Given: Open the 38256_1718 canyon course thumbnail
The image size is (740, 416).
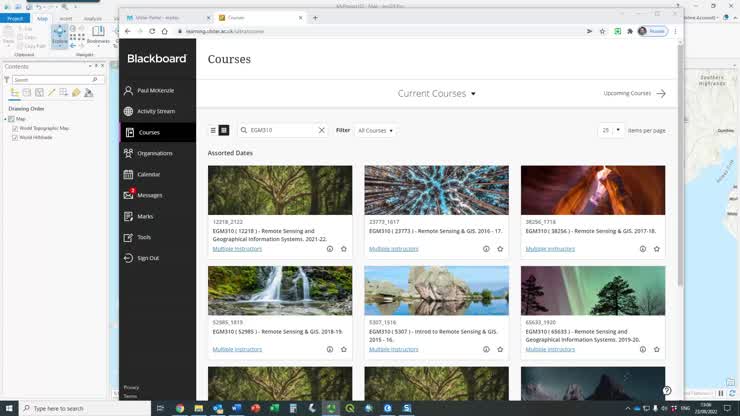Looking at the screenshot, I should 592,190.
